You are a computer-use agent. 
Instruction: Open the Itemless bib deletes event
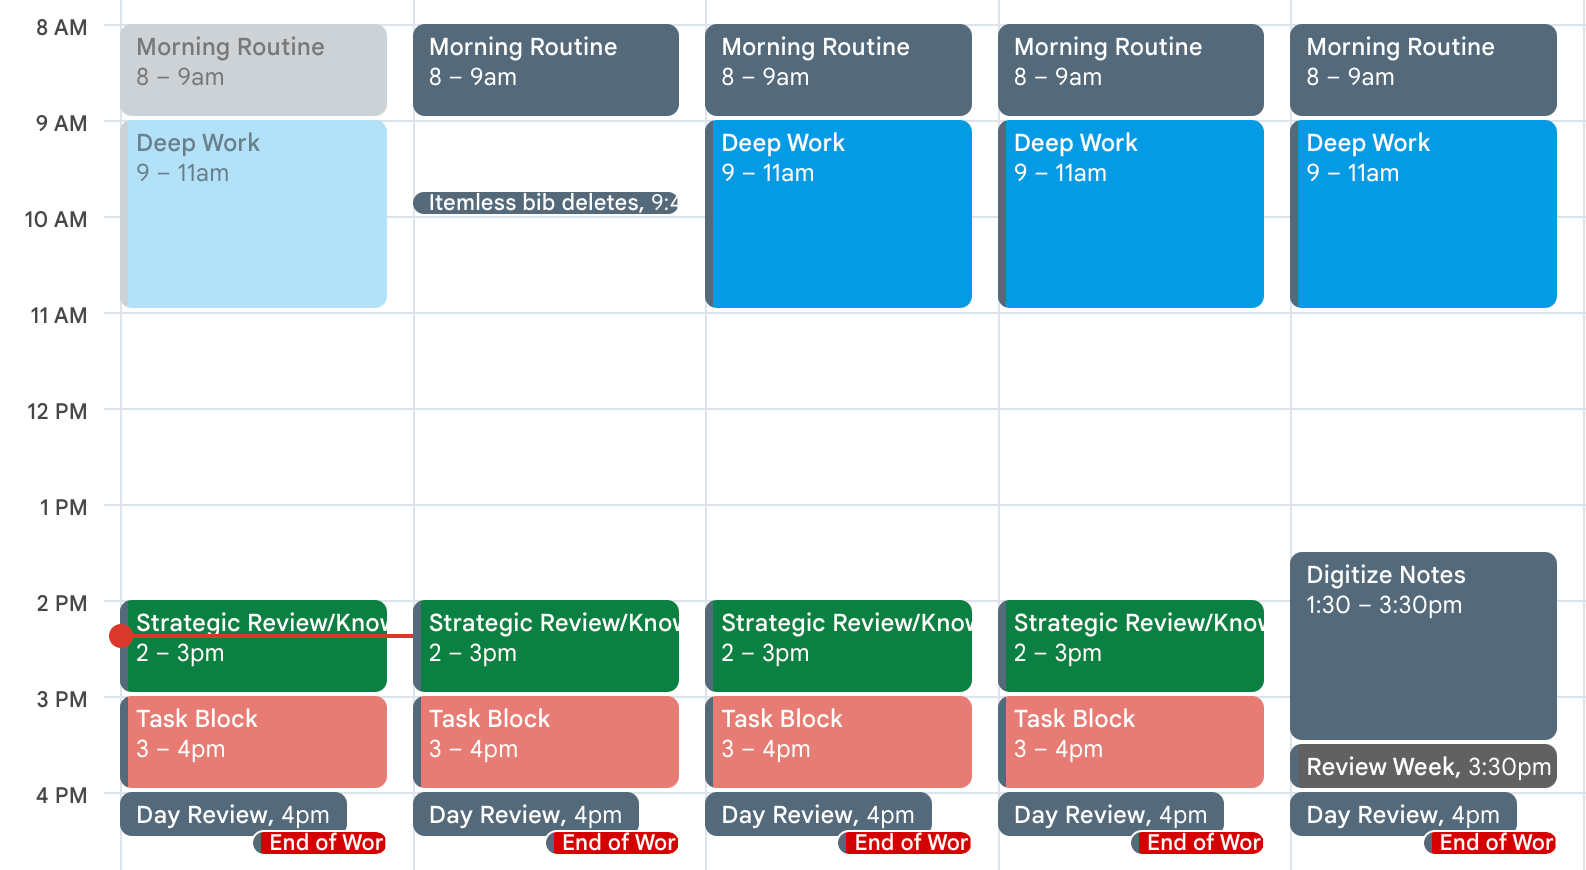[x=546, y=203]
